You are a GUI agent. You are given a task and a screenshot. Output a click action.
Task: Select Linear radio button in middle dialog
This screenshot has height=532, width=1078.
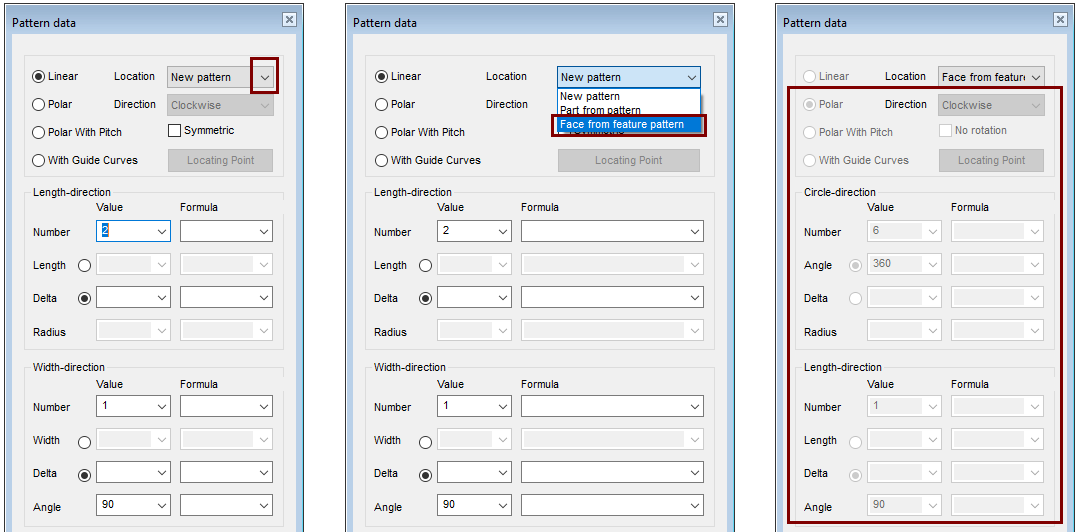(381, 76)
